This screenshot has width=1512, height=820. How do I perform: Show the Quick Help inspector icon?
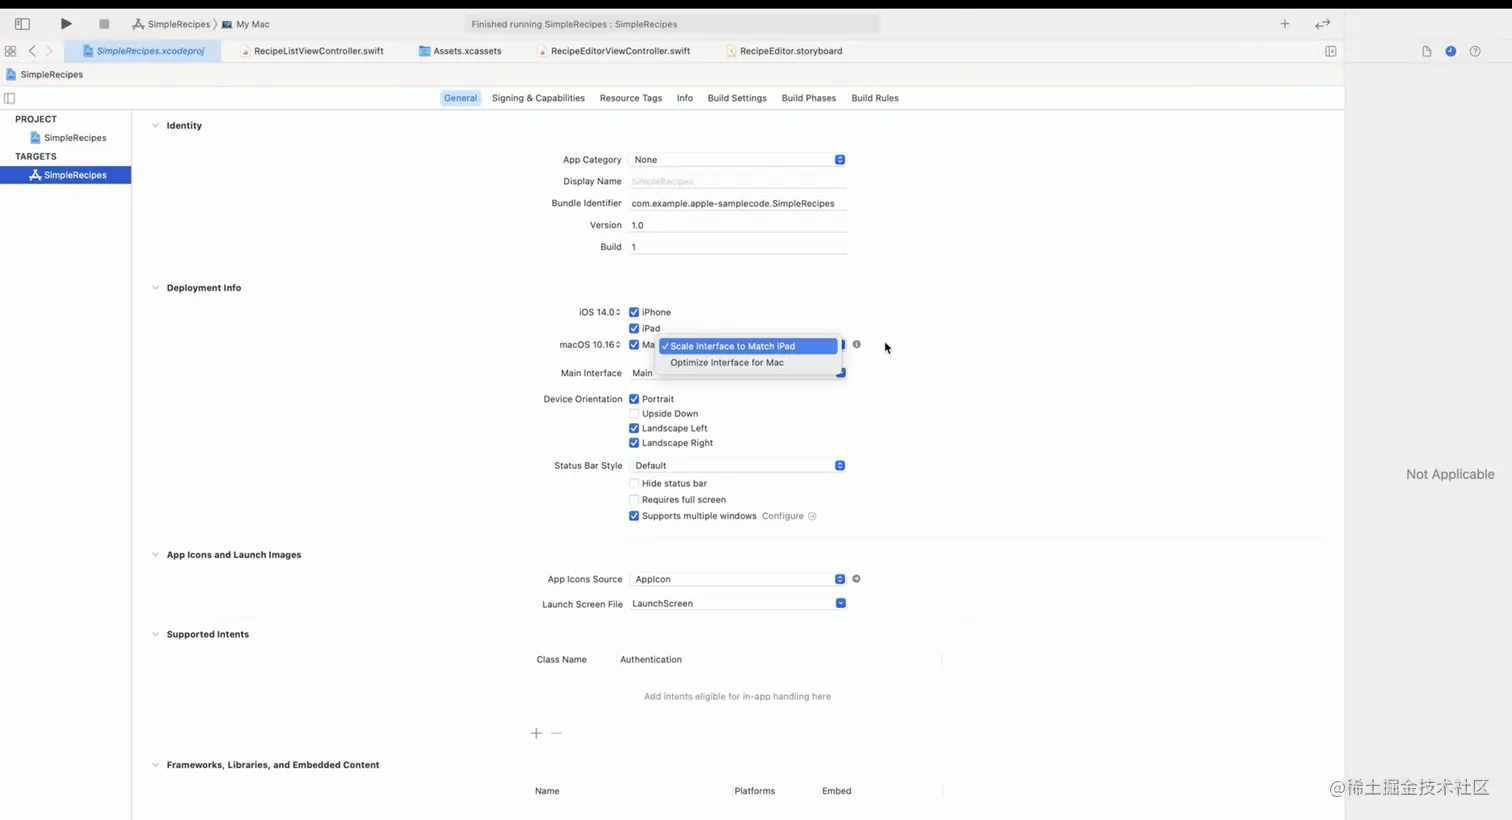tap(1475, 51)
